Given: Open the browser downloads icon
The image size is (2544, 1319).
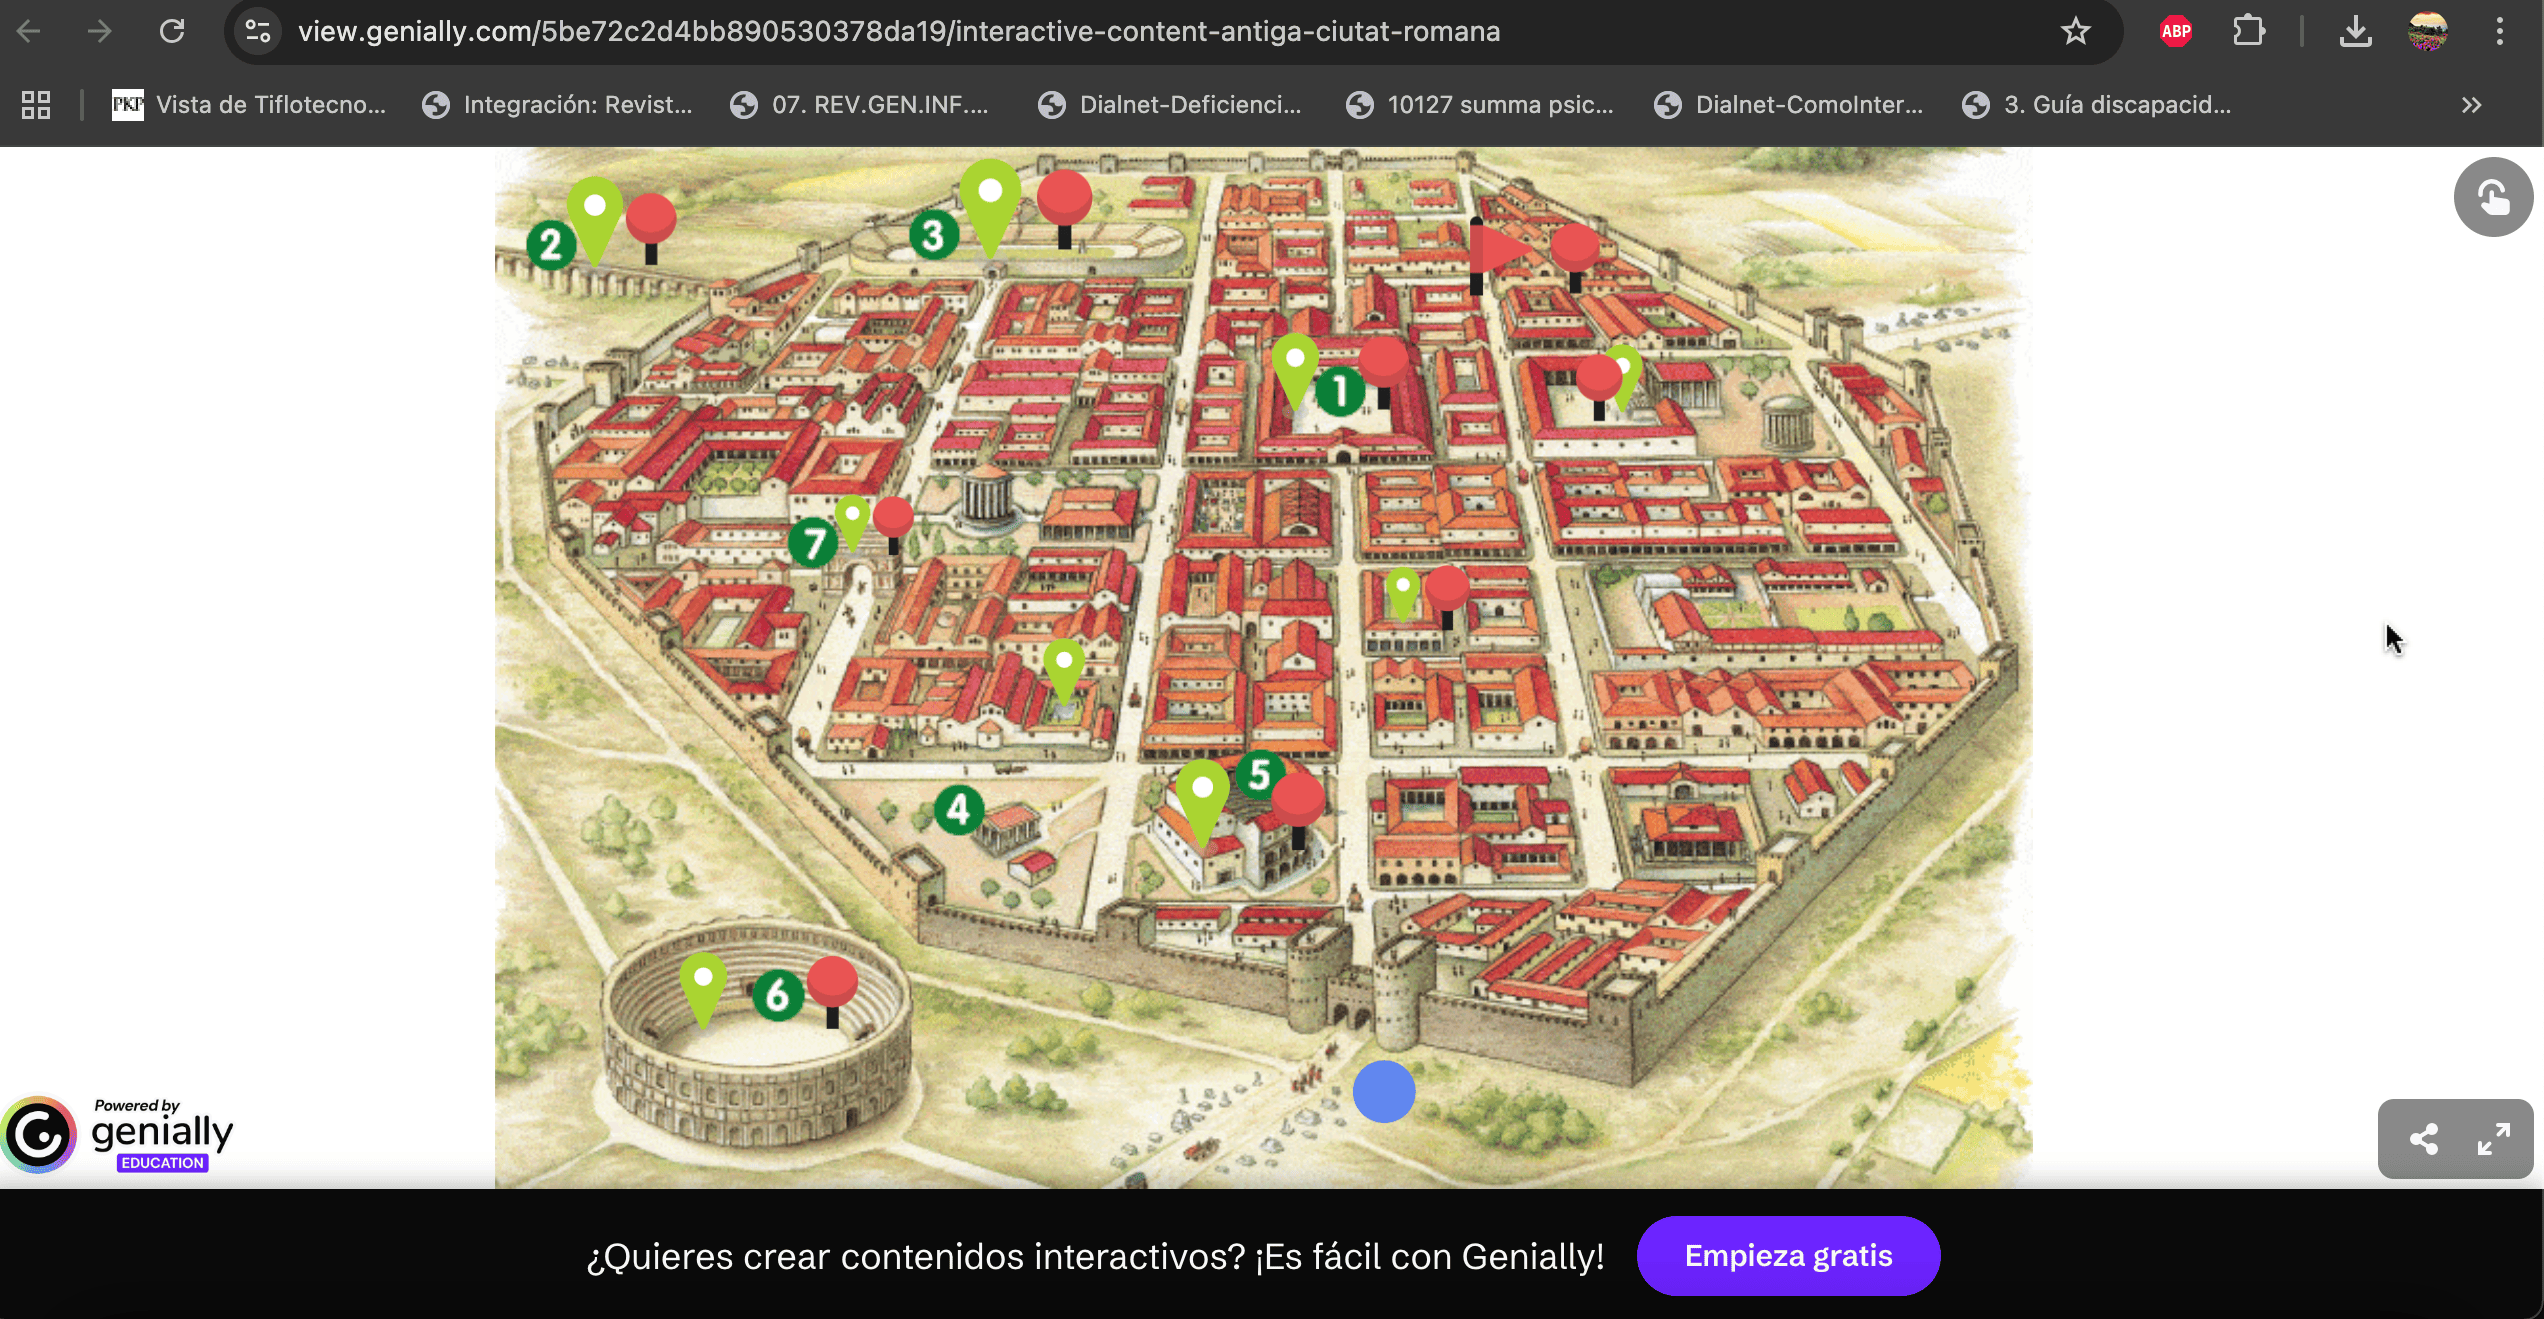Looking at the screenshot, I should (2356, 32).
